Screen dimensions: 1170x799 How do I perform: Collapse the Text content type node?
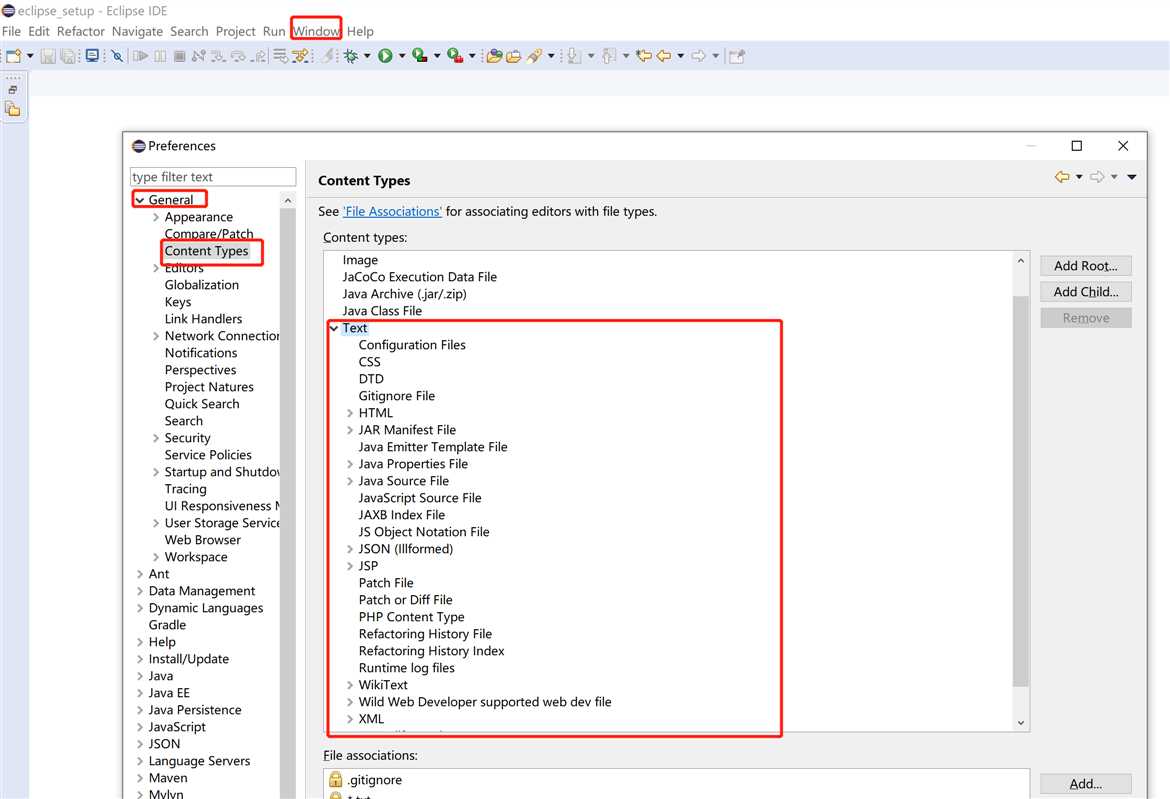coord(334,328)
